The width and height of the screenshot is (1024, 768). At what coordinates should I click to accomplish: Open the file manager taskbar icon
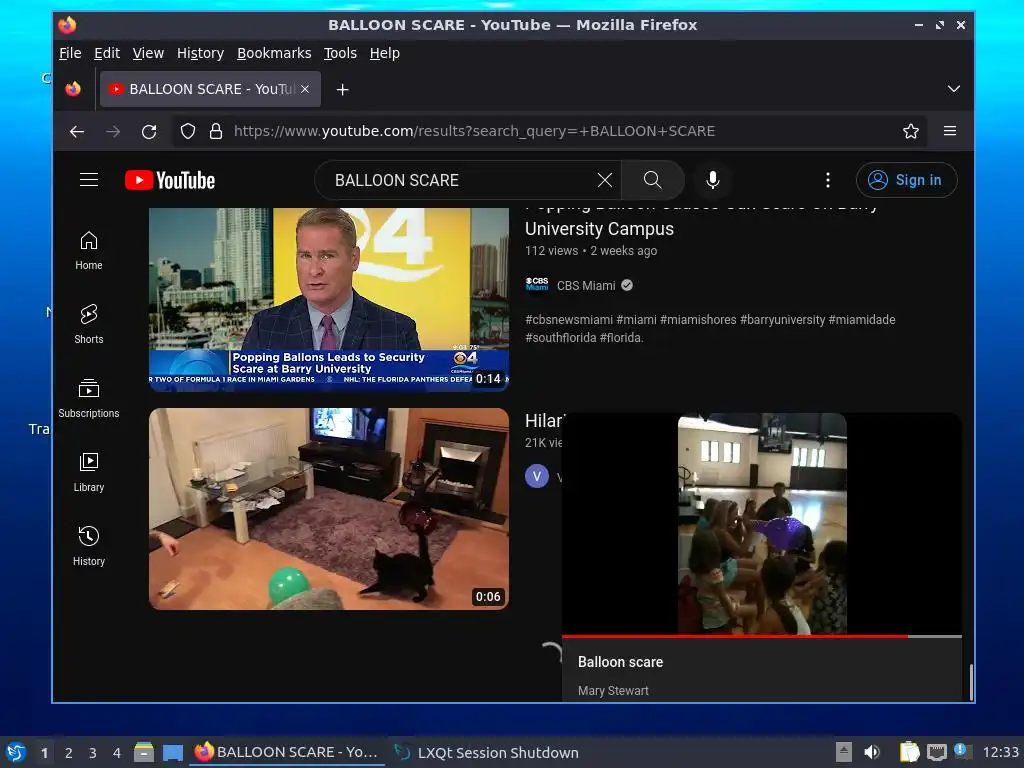click(144, 752)
